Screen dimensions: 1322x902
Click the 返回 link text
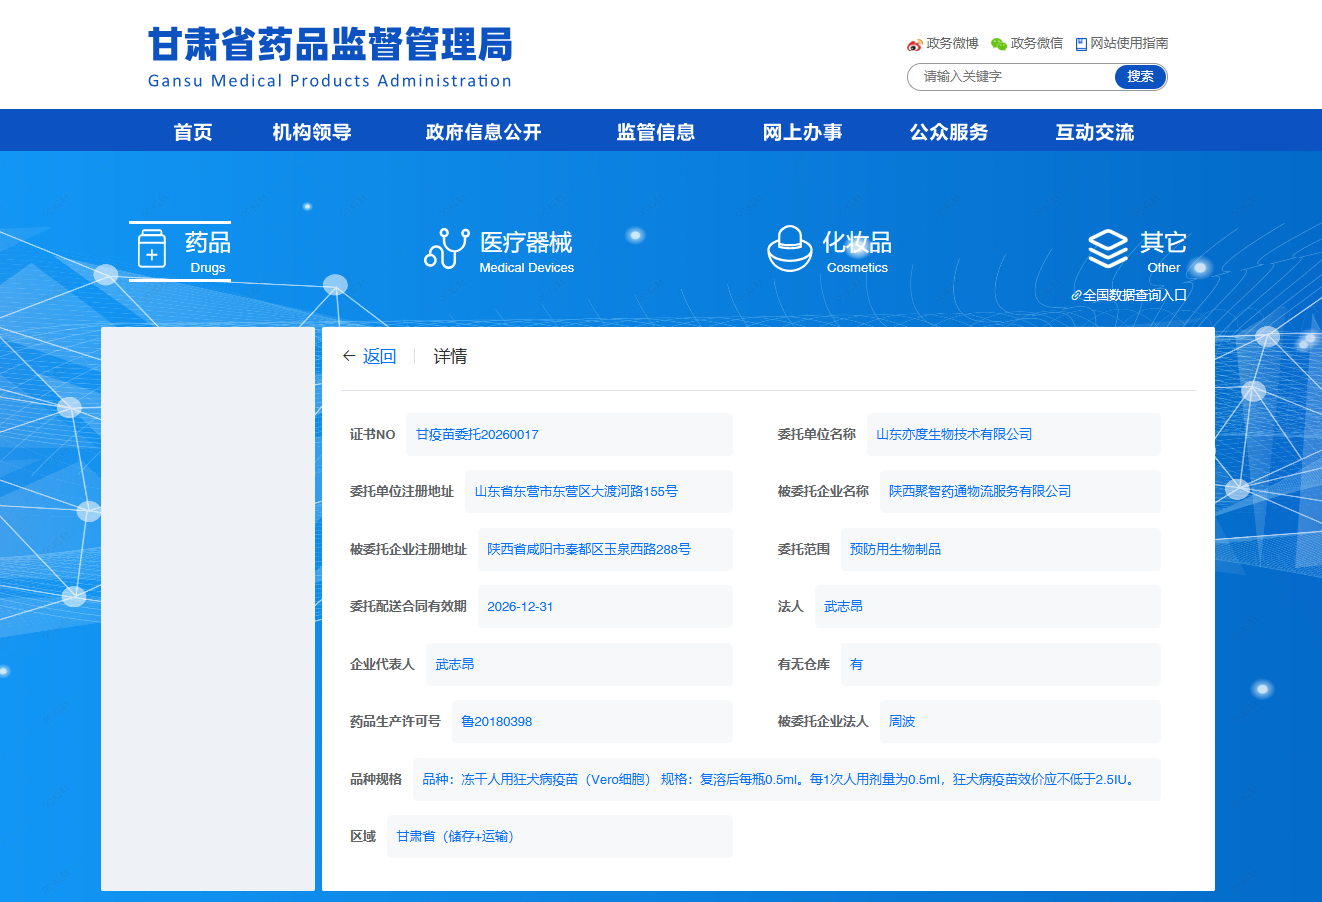click(x=379, y=356)
